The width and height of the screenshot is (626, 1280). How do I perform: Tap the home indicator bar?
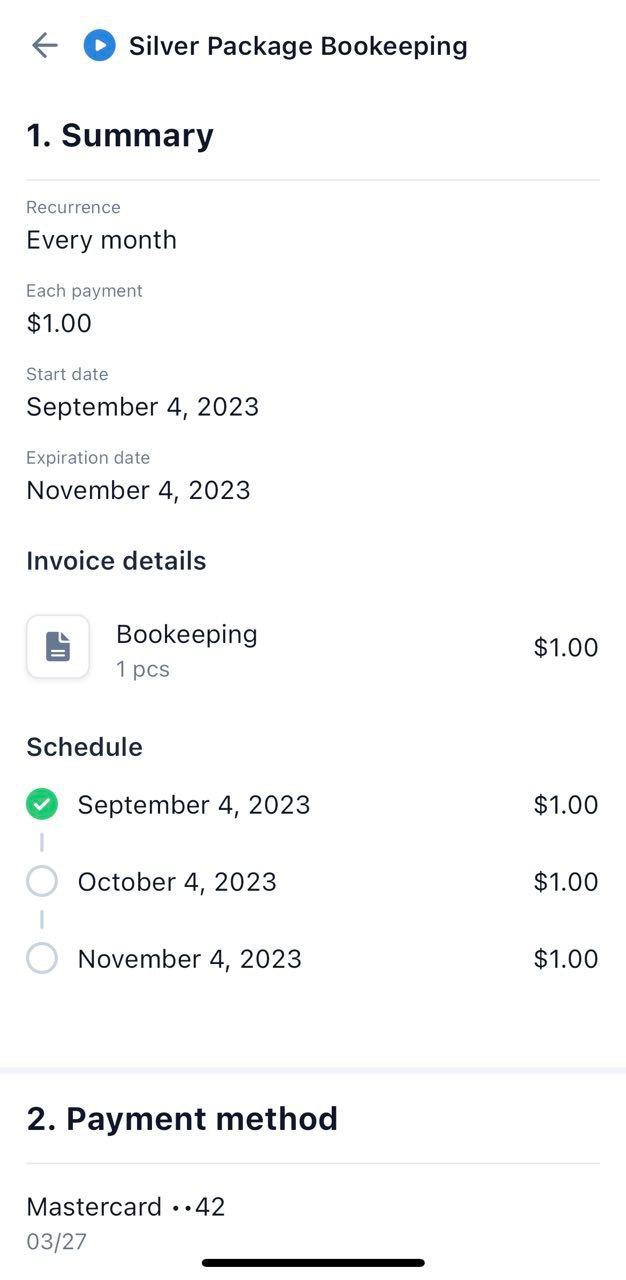(x=313, y=1263)
